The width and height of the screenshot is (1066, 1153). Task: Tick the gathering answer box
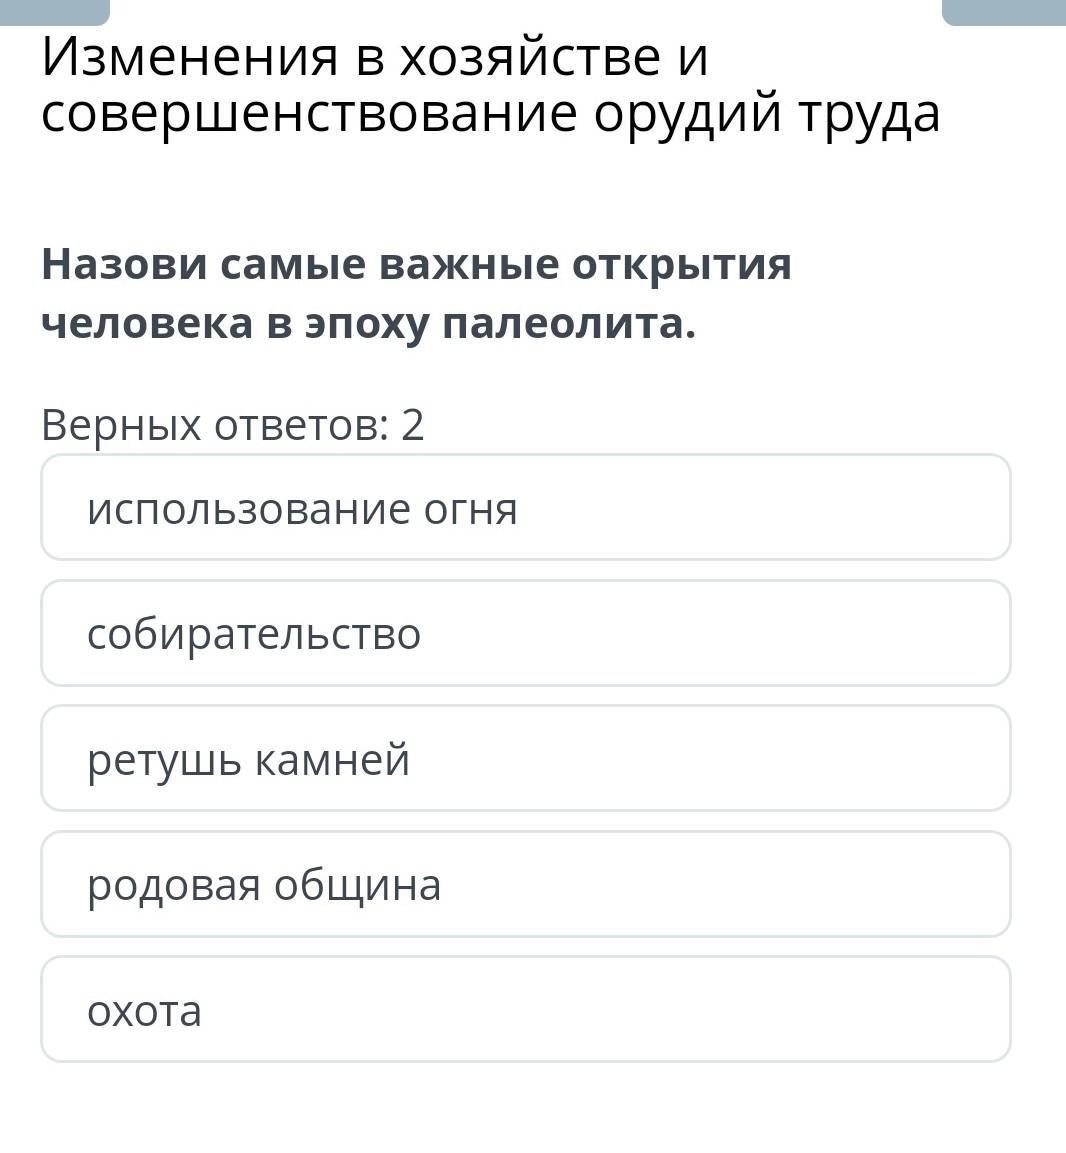pos(526,633)
